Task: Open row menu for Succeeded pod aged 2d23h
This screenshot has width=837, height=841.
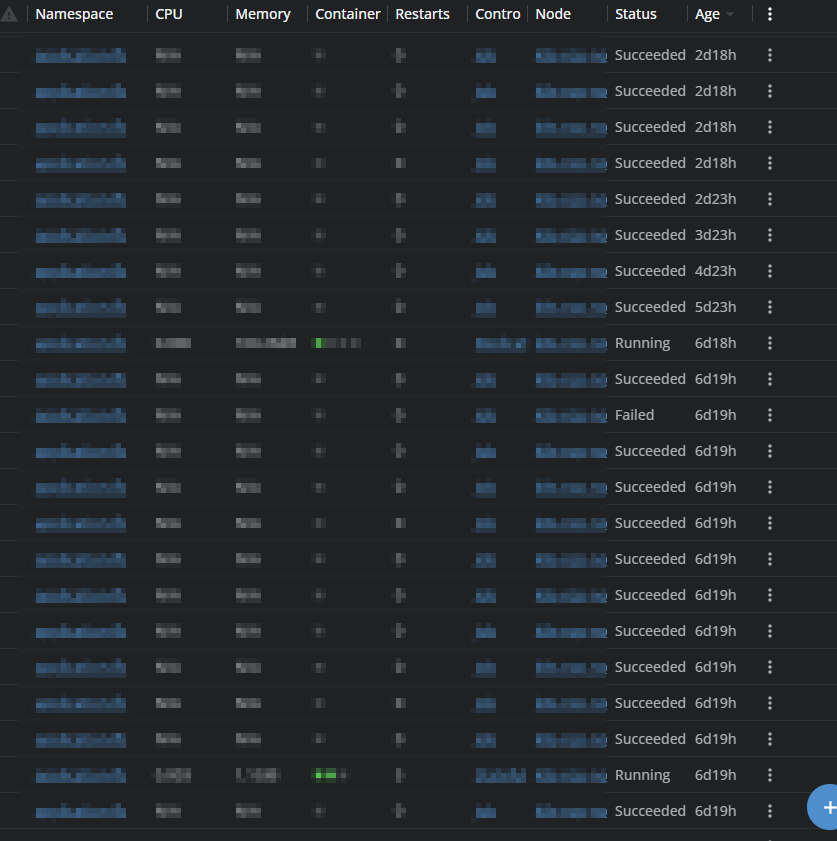Action: pos(769,199)
